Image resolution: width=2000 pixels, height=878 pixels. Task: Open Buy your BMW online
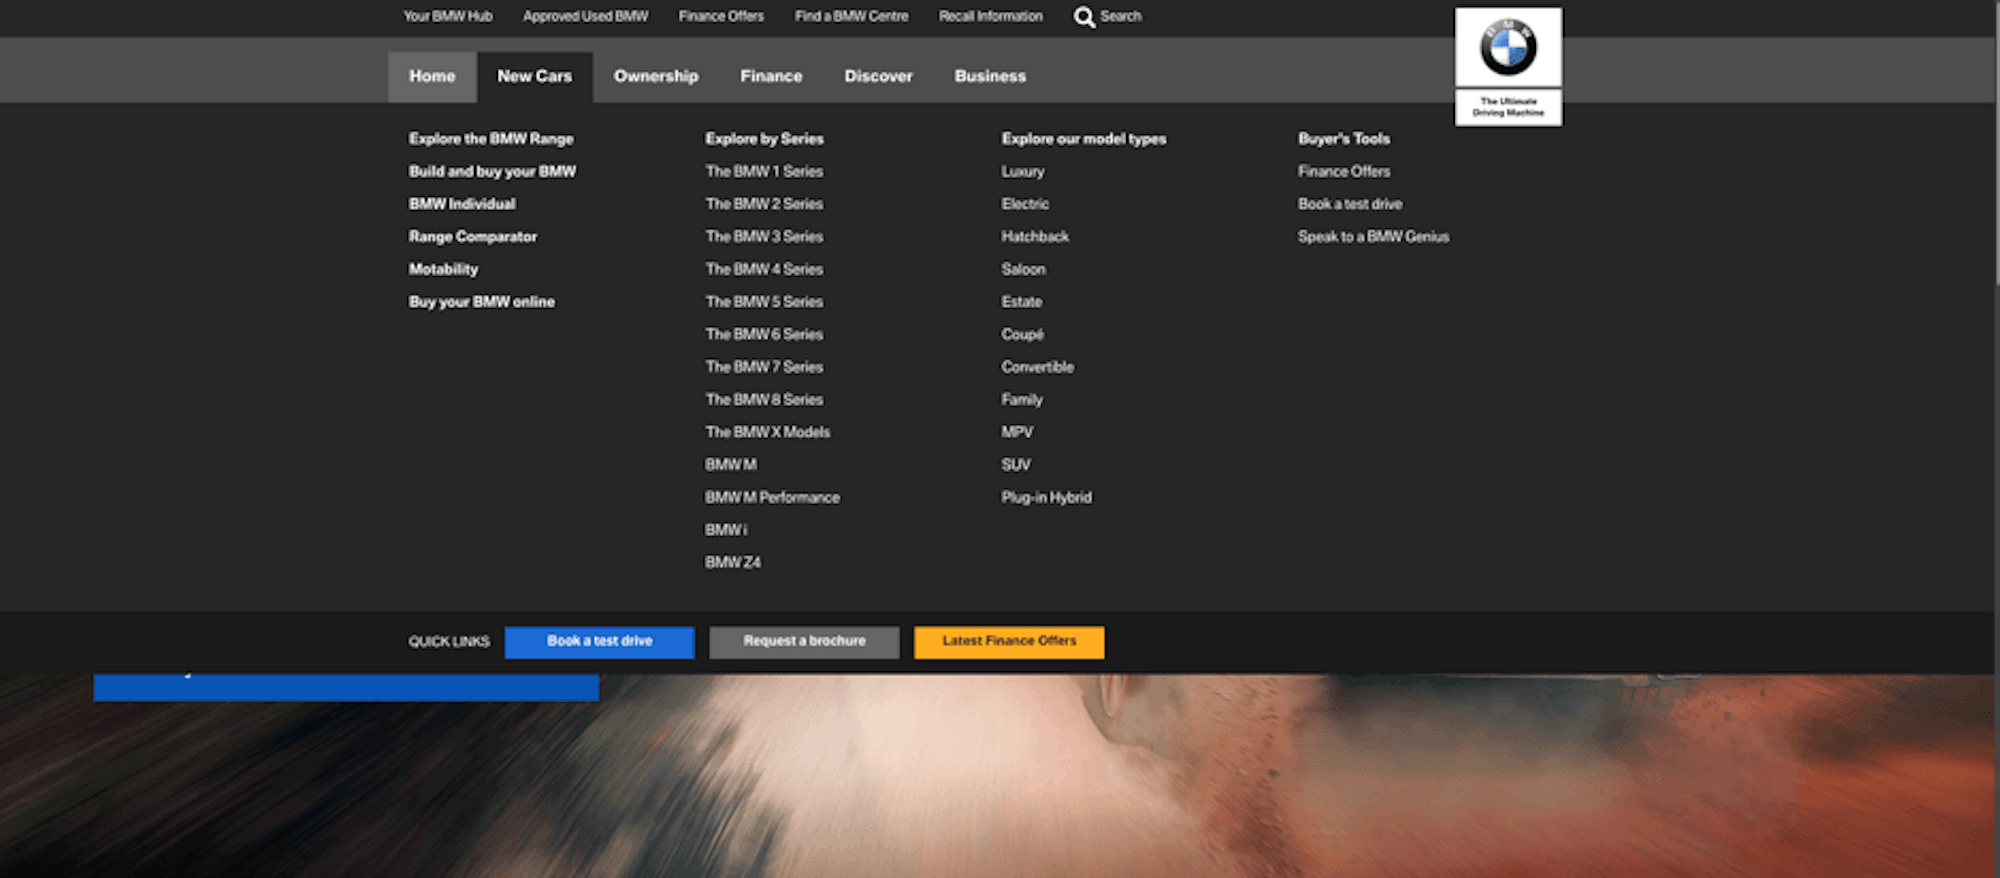(481, 302)
